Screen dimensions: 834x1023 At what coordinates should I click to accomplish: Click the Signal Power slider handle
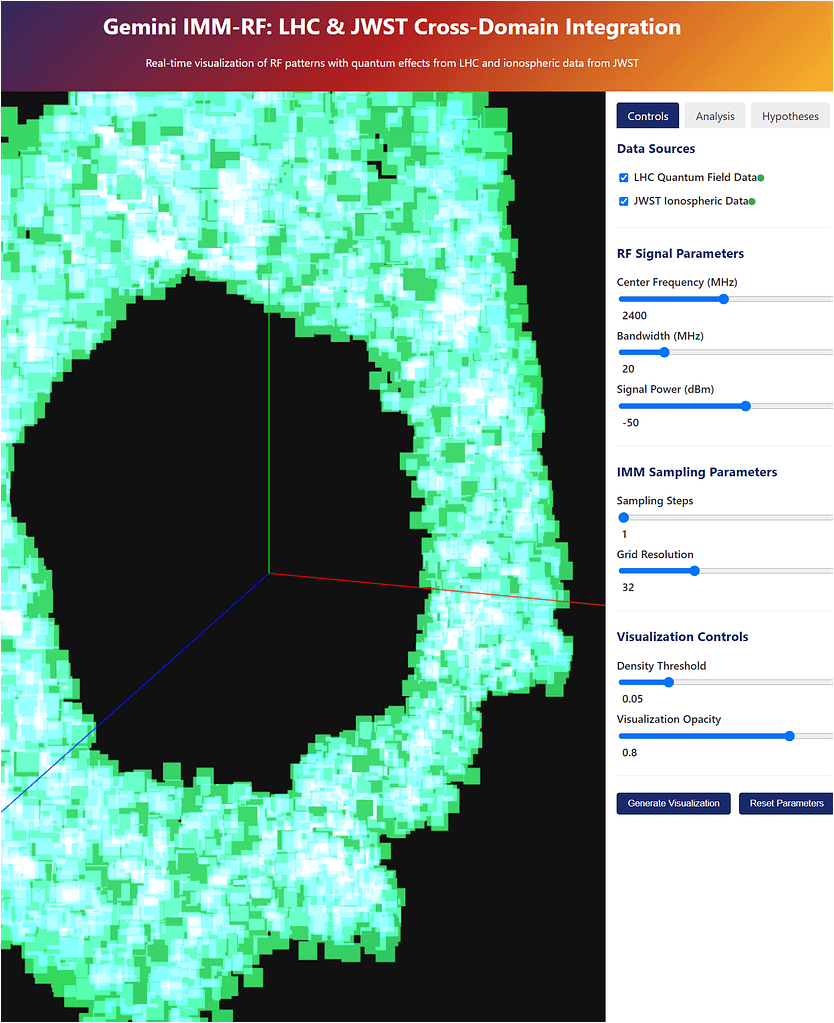pyautogui.click(x=745, y=406)
